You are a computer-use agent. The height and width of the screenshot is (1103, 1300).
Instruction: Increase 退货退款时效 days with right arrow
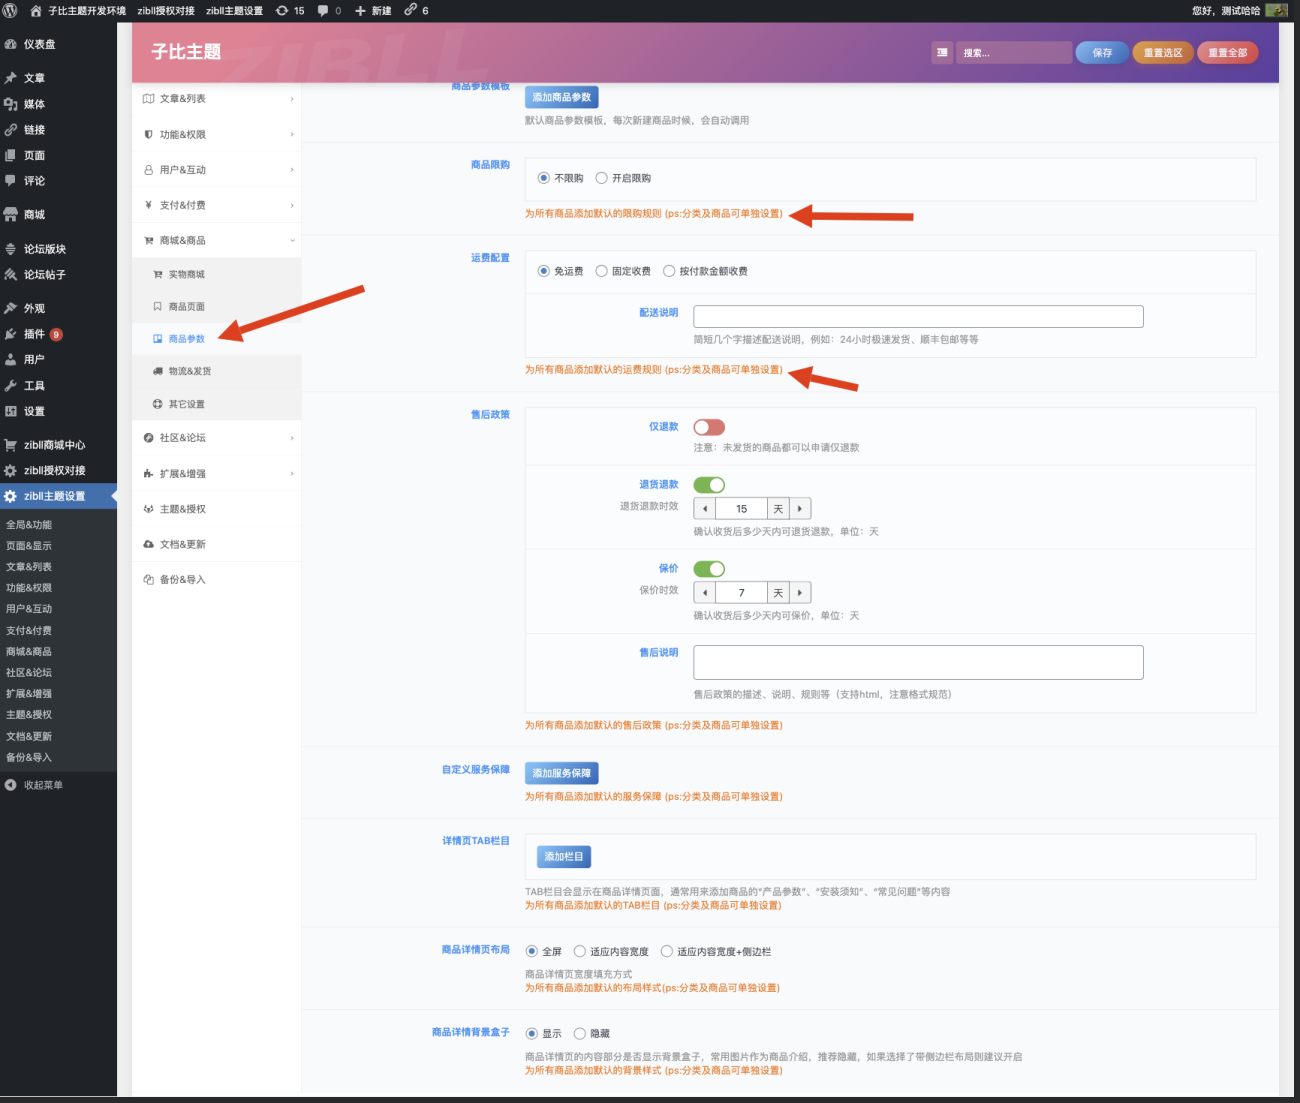(x=800, y=509)
